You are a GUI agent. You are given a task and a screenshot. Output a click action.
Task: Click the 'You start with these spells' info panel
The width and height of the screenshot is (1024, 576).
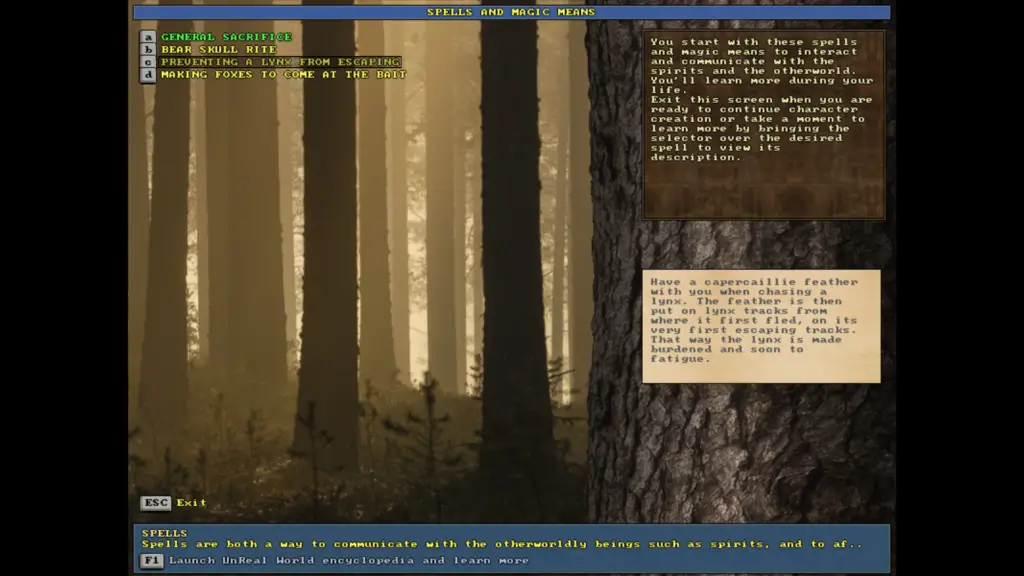764,124
